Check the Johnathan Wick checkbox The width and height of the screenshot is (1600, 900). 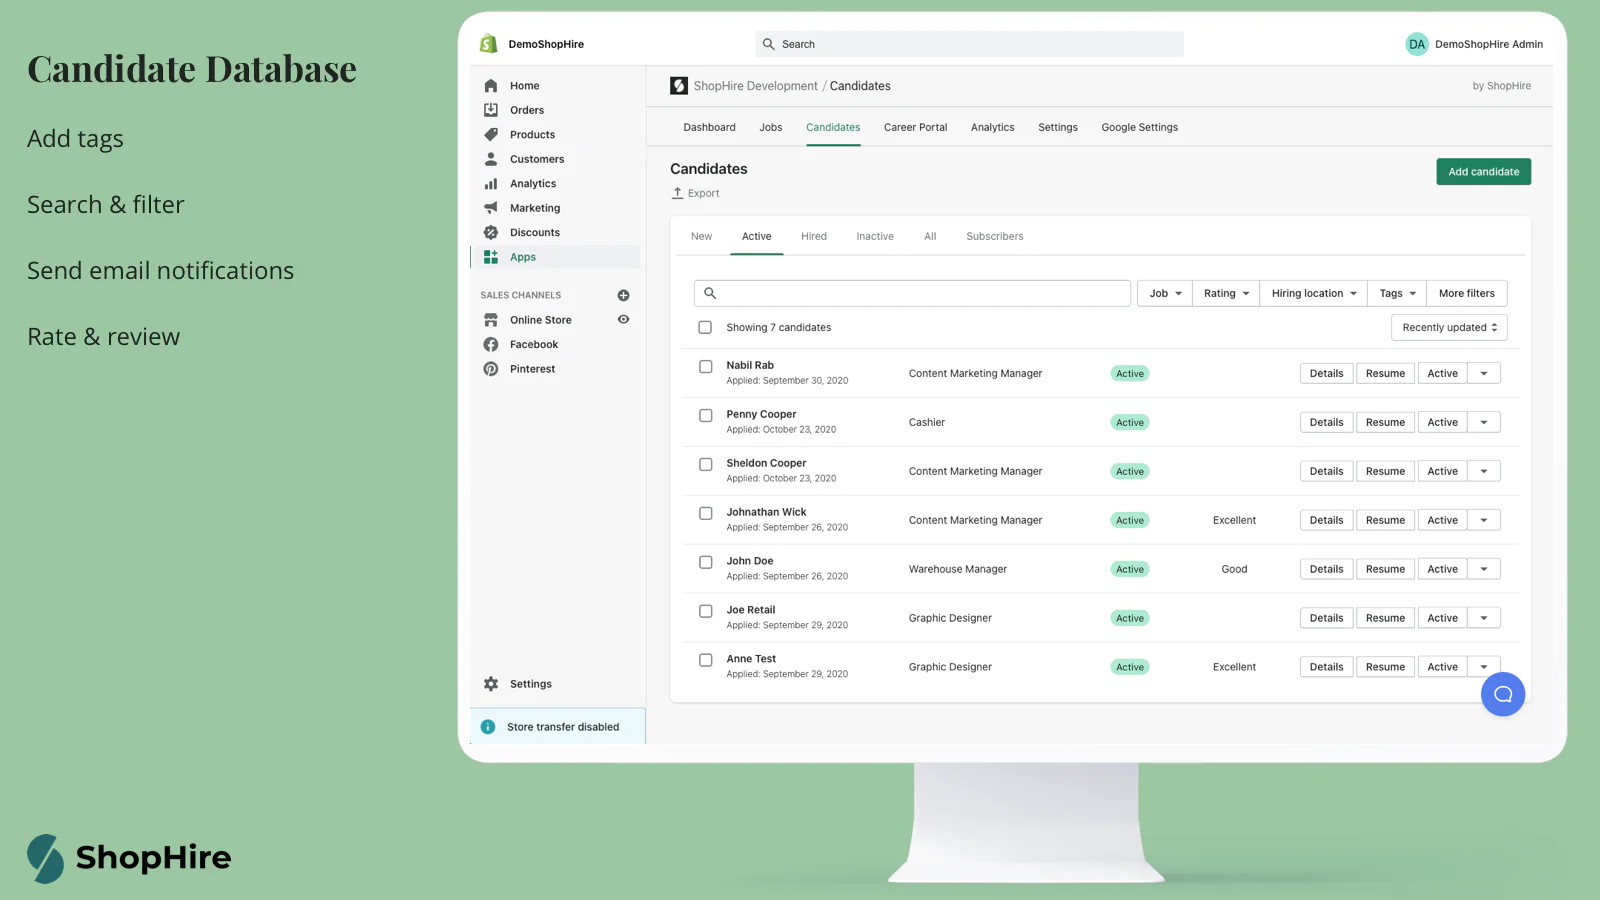coord(706,513)
